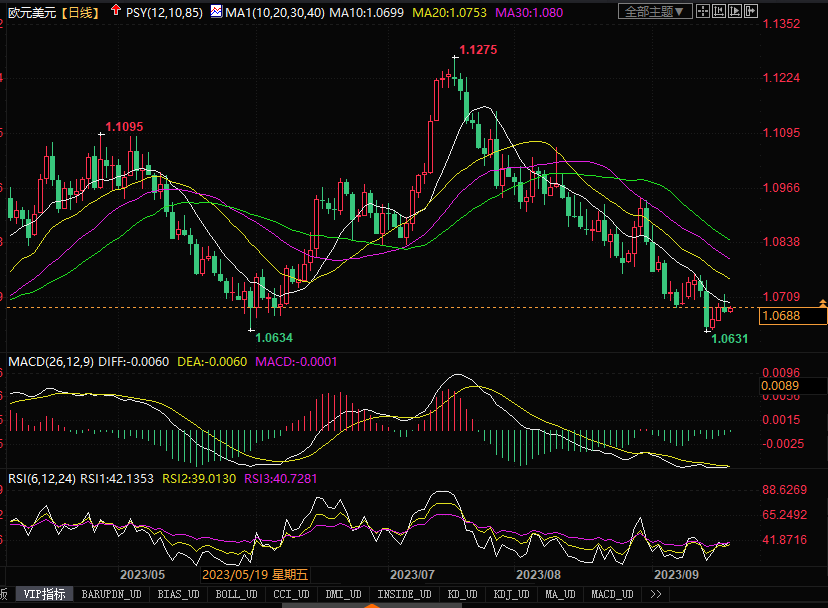Viewport: 828px width, 608px height.
Task: Open the 全部主题 theme dropdown
Action: click(x=654, y=11)
